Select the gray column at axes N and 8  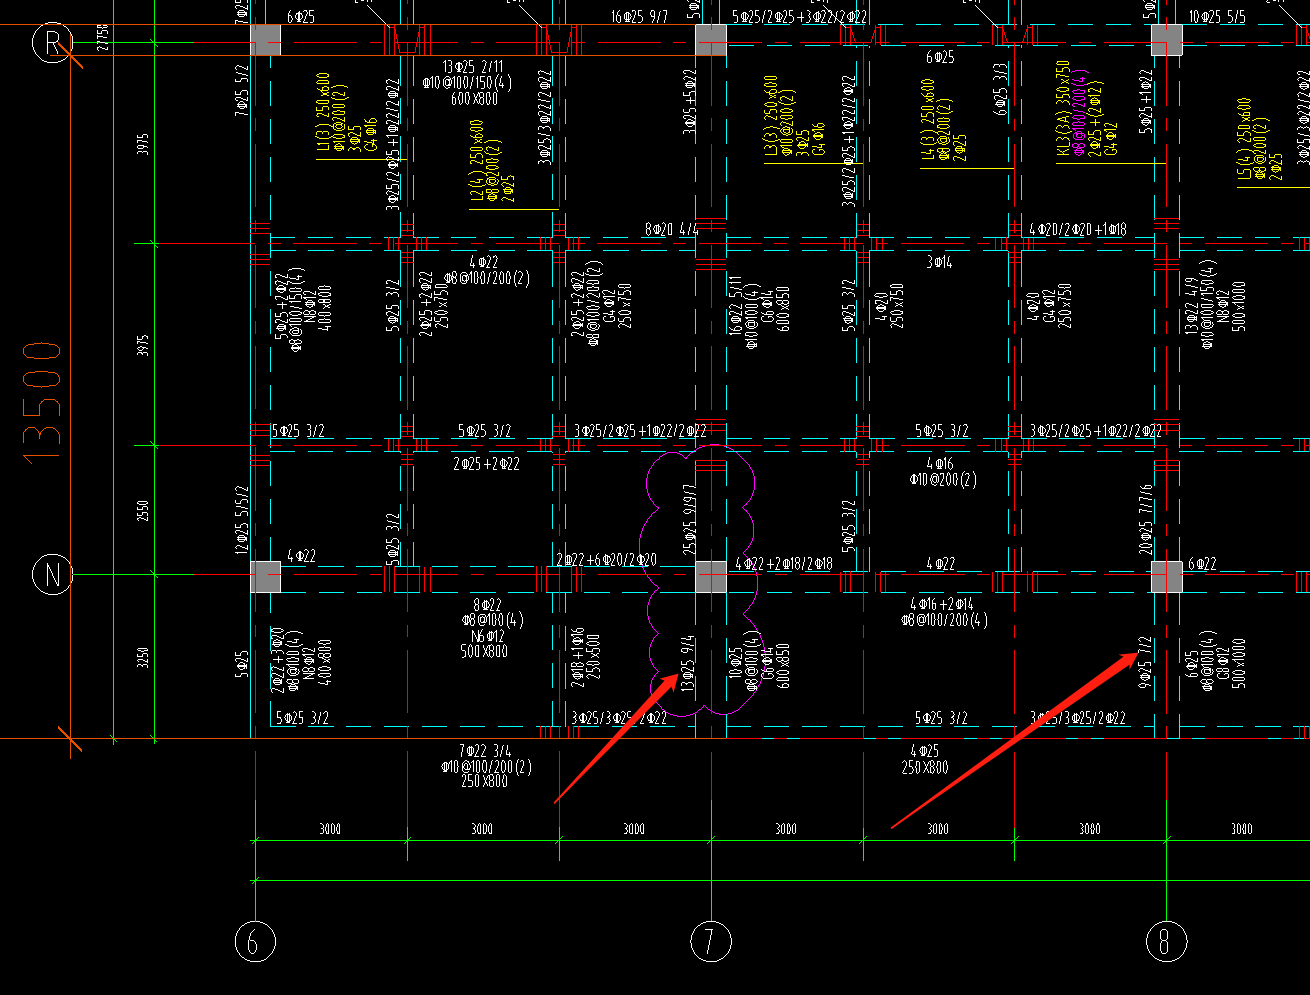pos(1167,576)
